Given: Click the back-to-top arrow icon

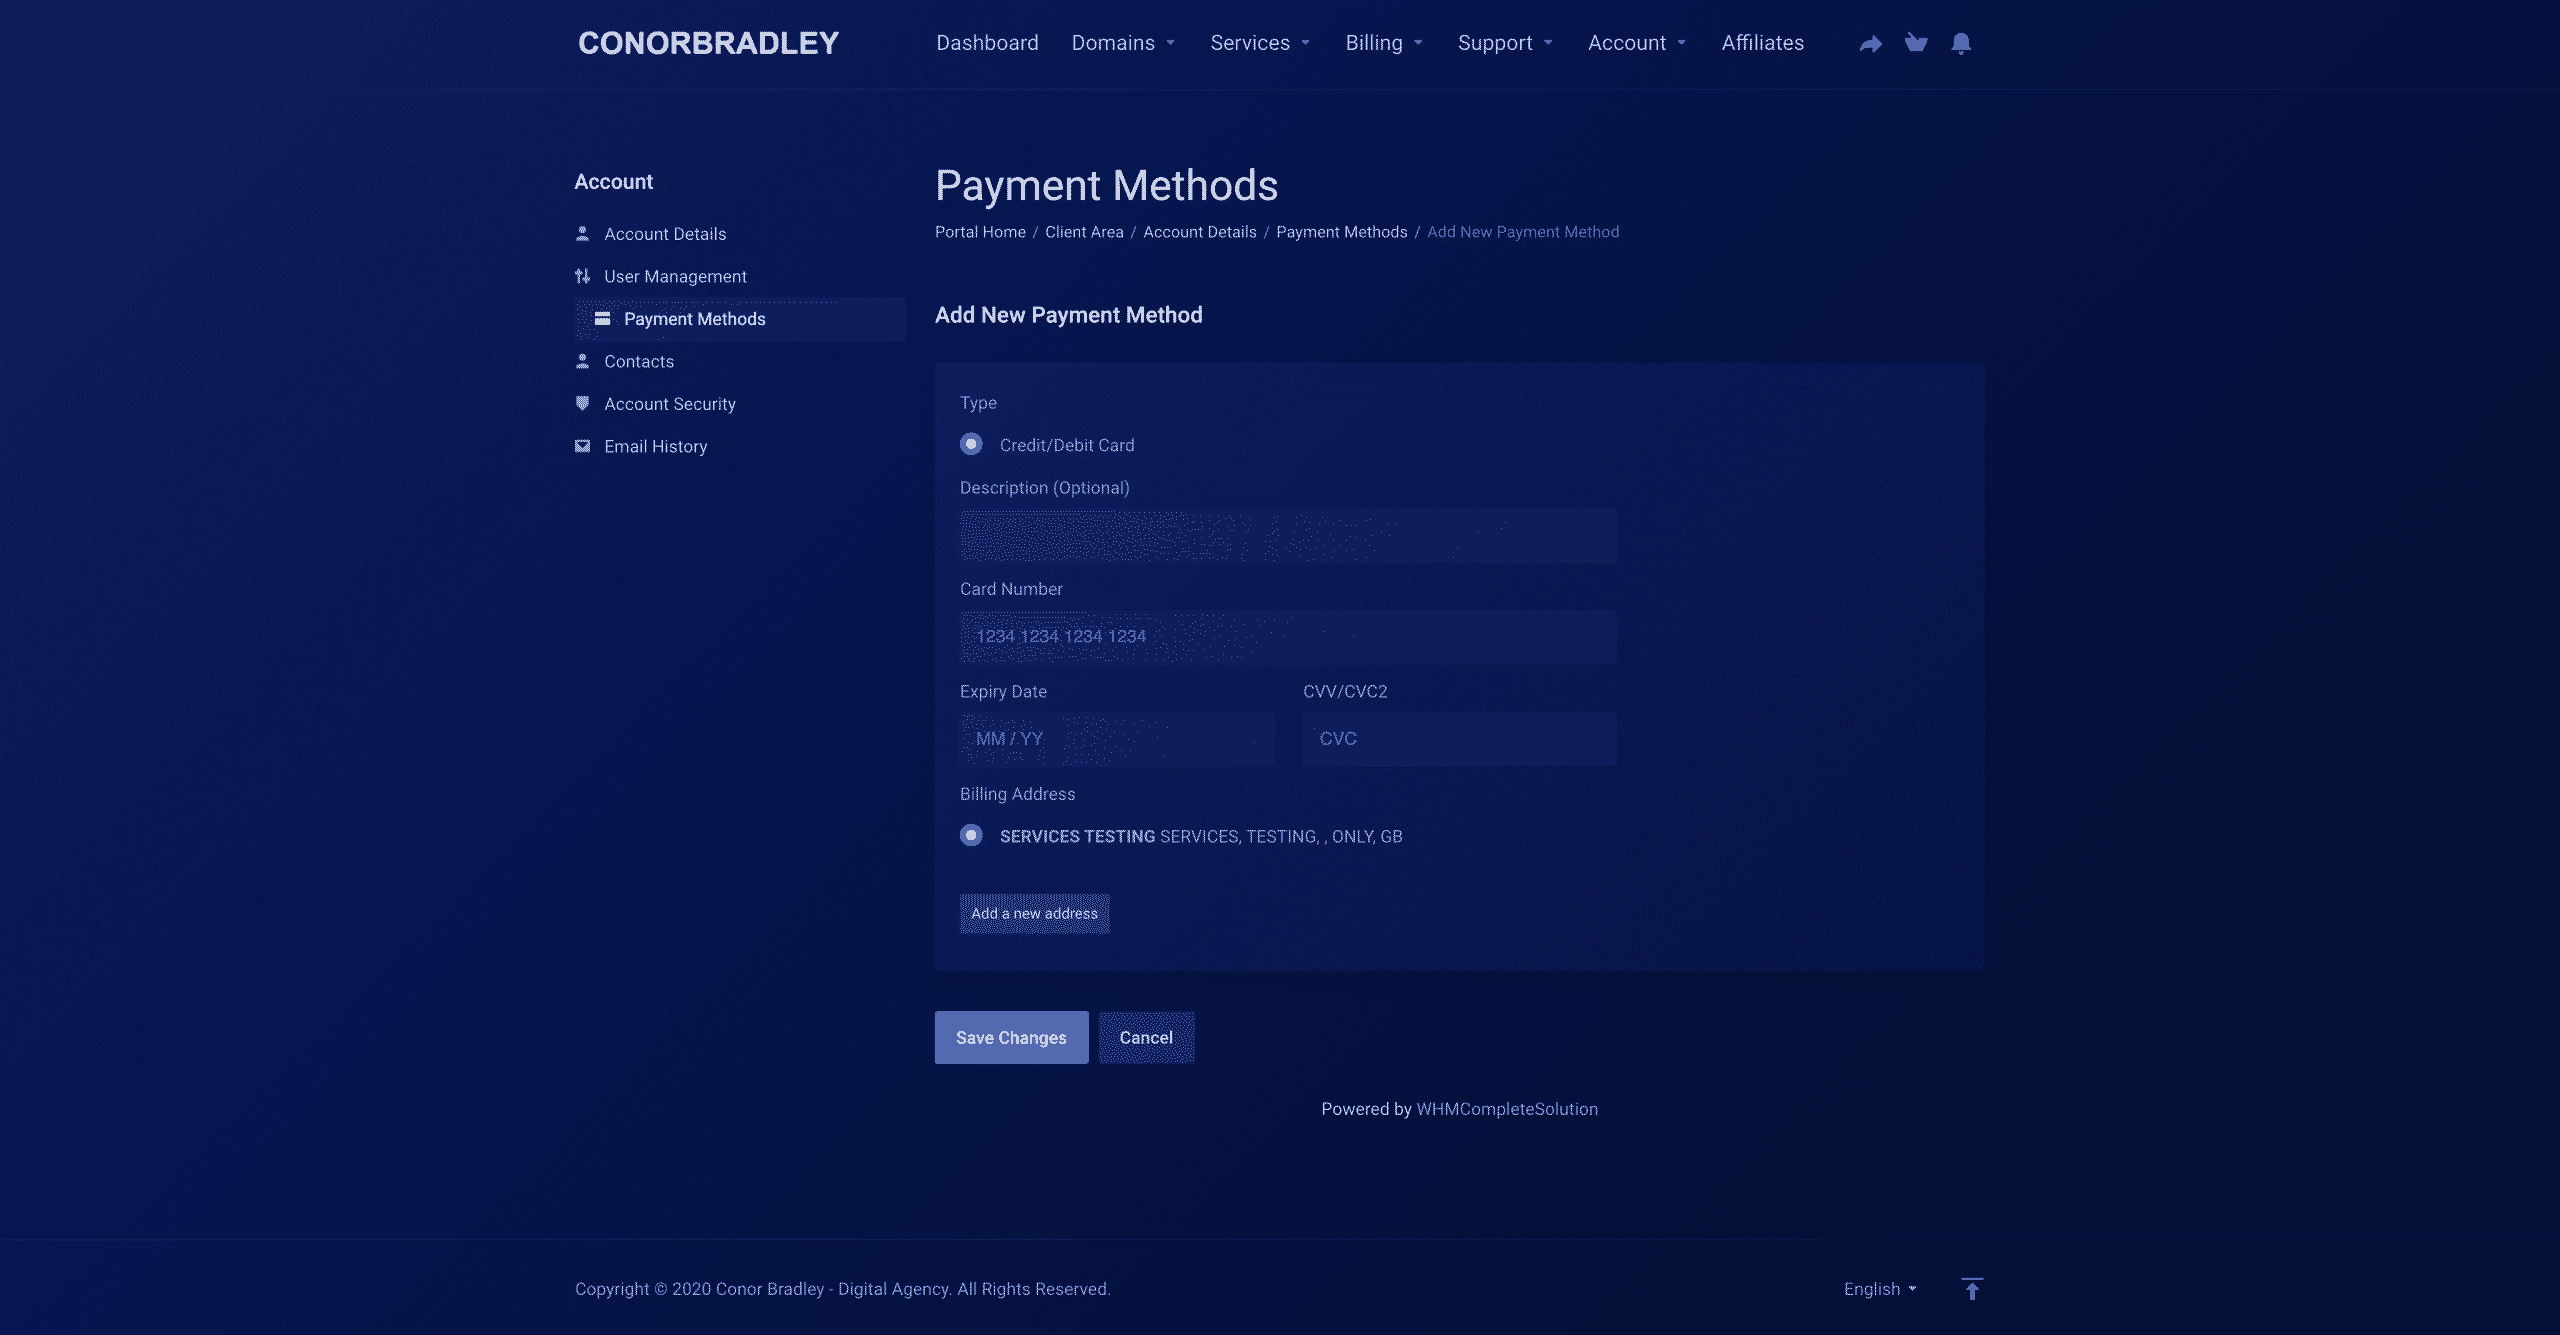Looking at the screenshot, I should click(x=1972, y=1289).
